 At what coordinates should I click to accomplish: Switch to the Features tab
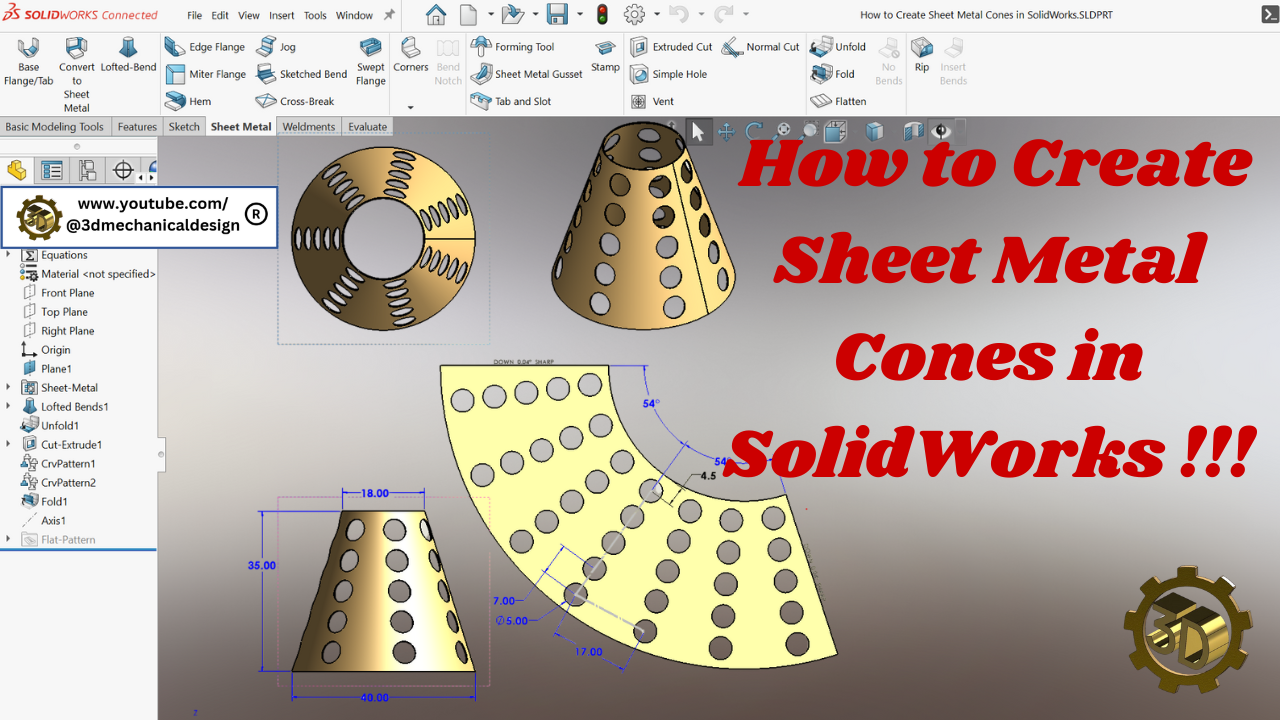pos(137,127)
